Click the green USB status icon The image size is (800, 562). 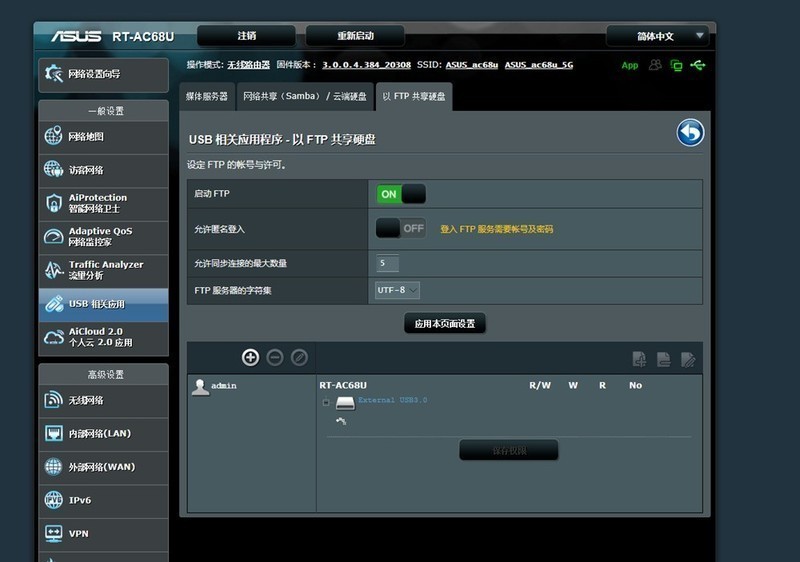pos(697,65)
